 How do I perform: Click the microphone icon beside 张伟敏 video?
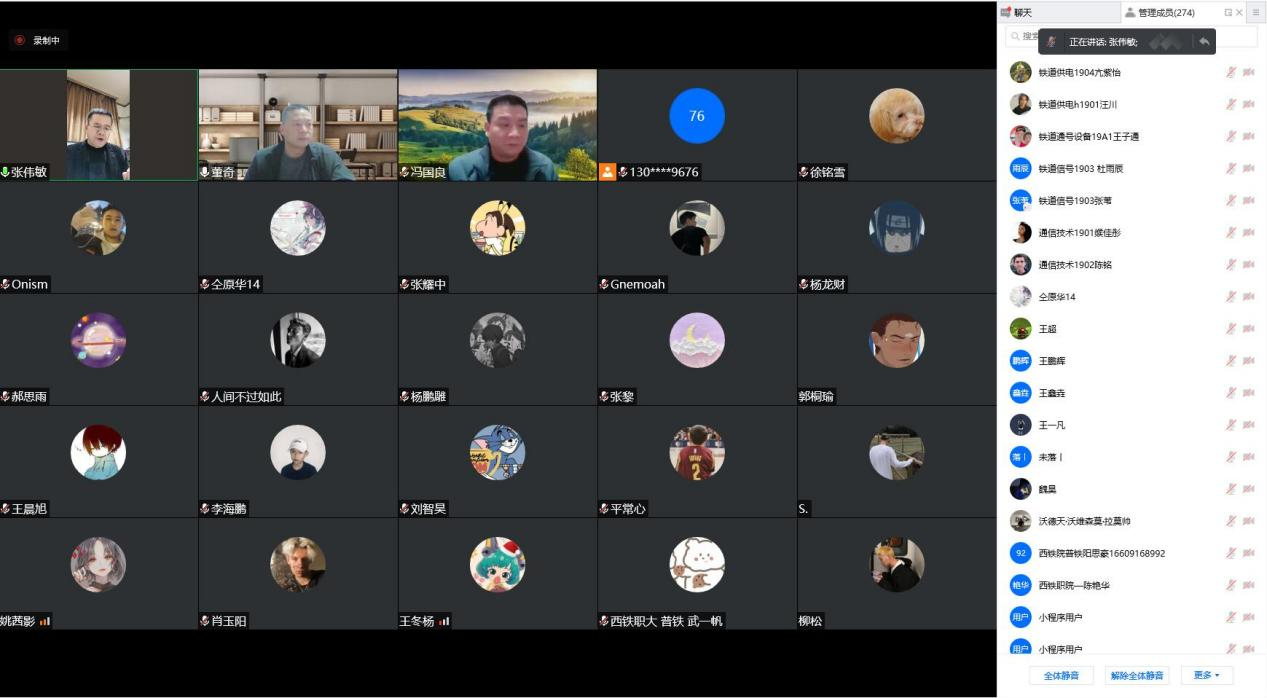click(5, 172)
